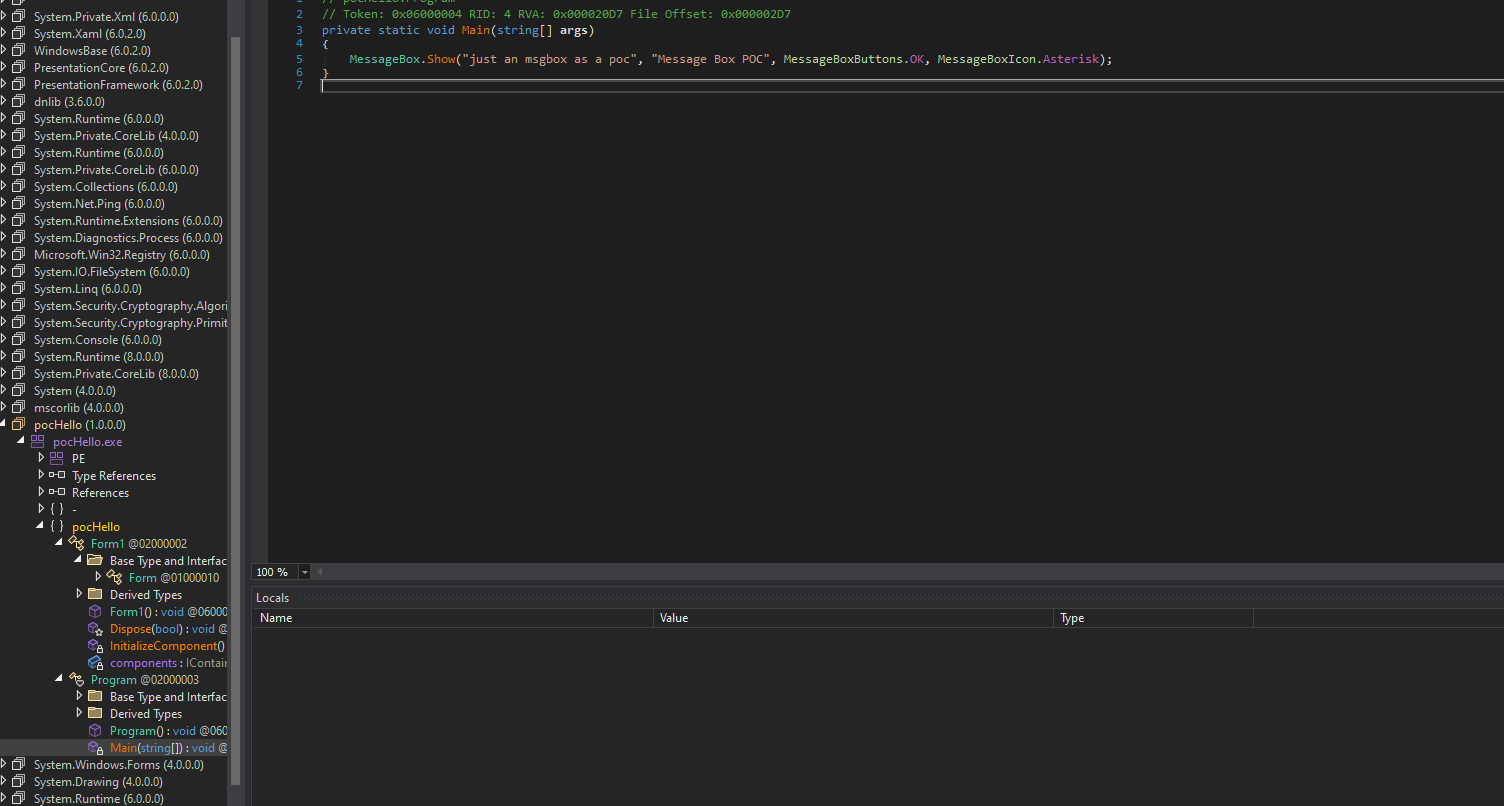The height and width of the screenshot is (806, 1504).
Task: Select System.Private.CoreLib (8.0.0.0) assembly
Action: click(116, 374)
